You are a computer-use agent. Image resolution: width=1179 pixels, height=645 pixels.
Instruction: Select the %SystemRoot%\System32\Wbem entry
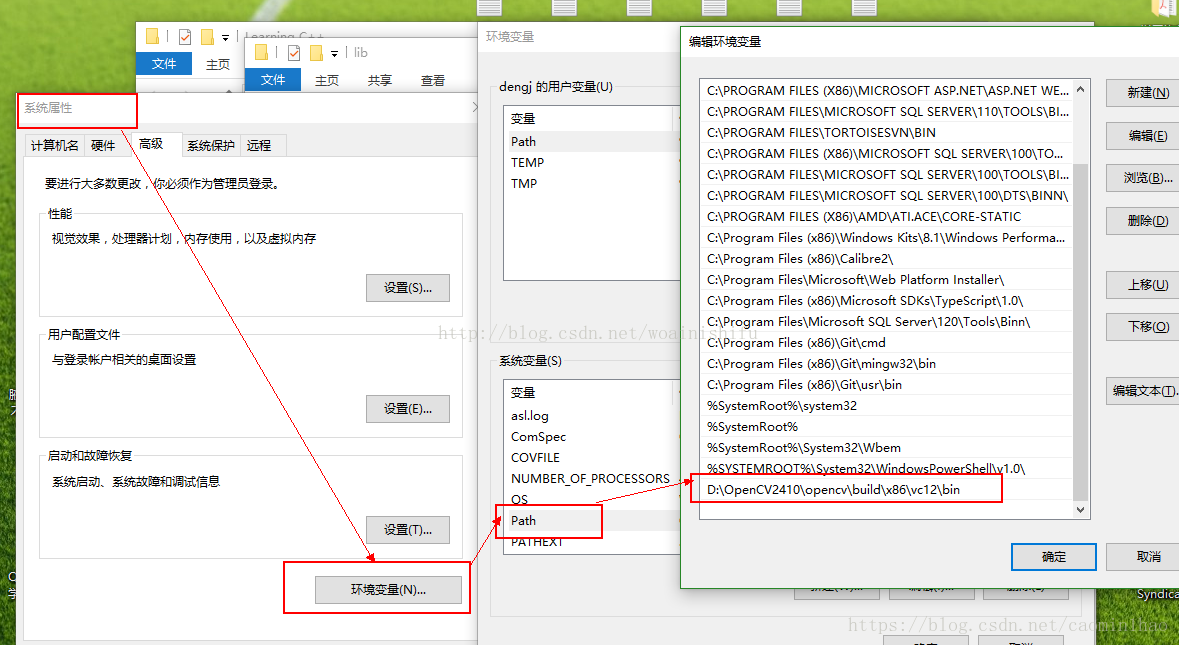[886, 448]
